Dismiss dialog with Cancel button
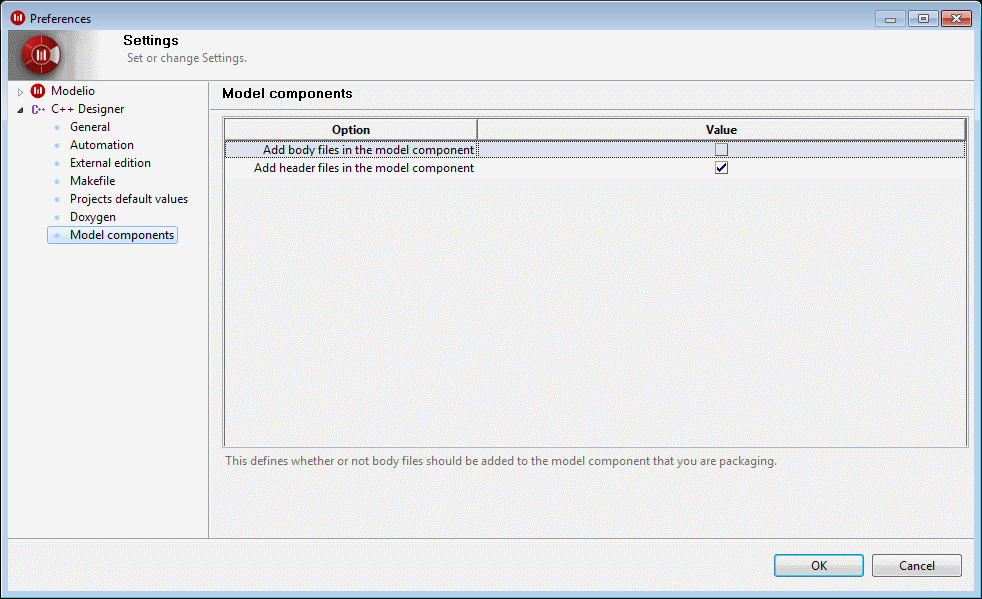 coord(917,566)
